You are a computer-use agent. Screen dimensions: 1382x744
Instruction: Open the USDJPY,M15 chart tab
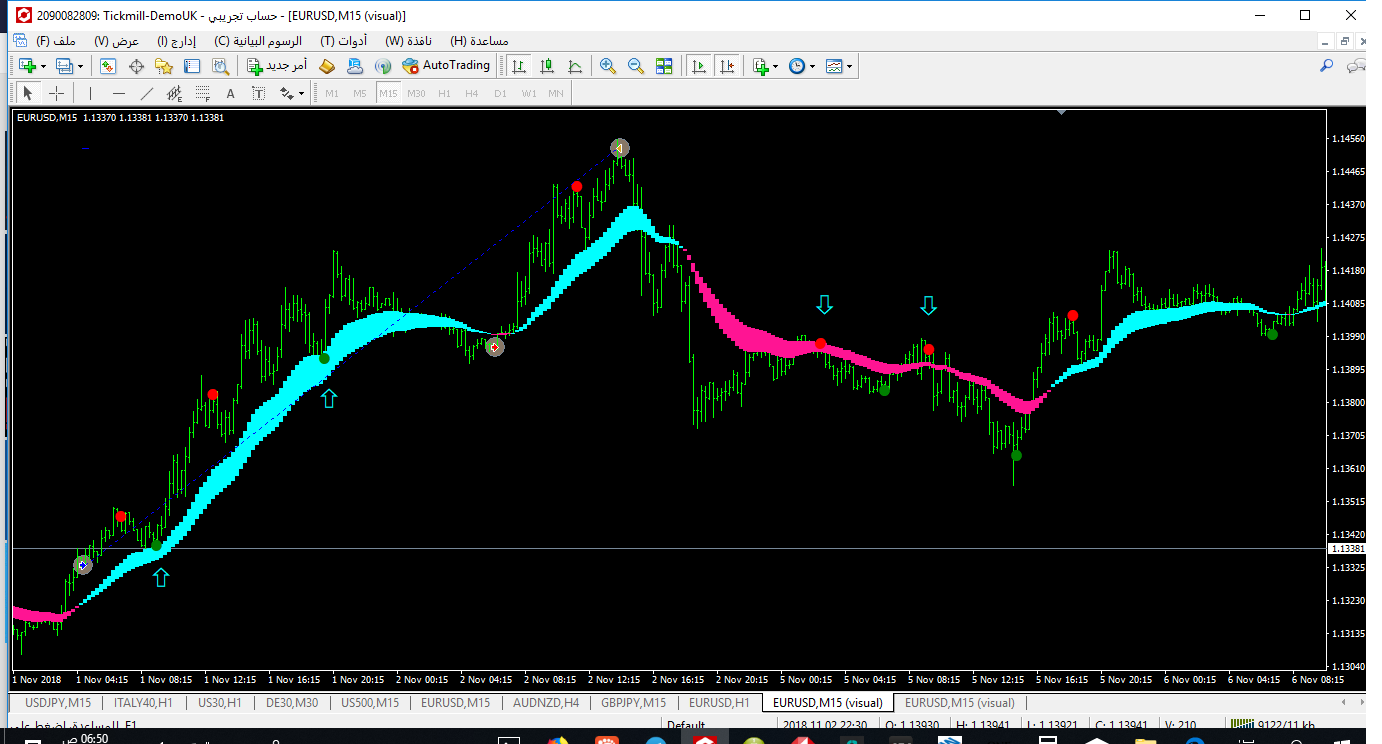click(x=58, y=703)
